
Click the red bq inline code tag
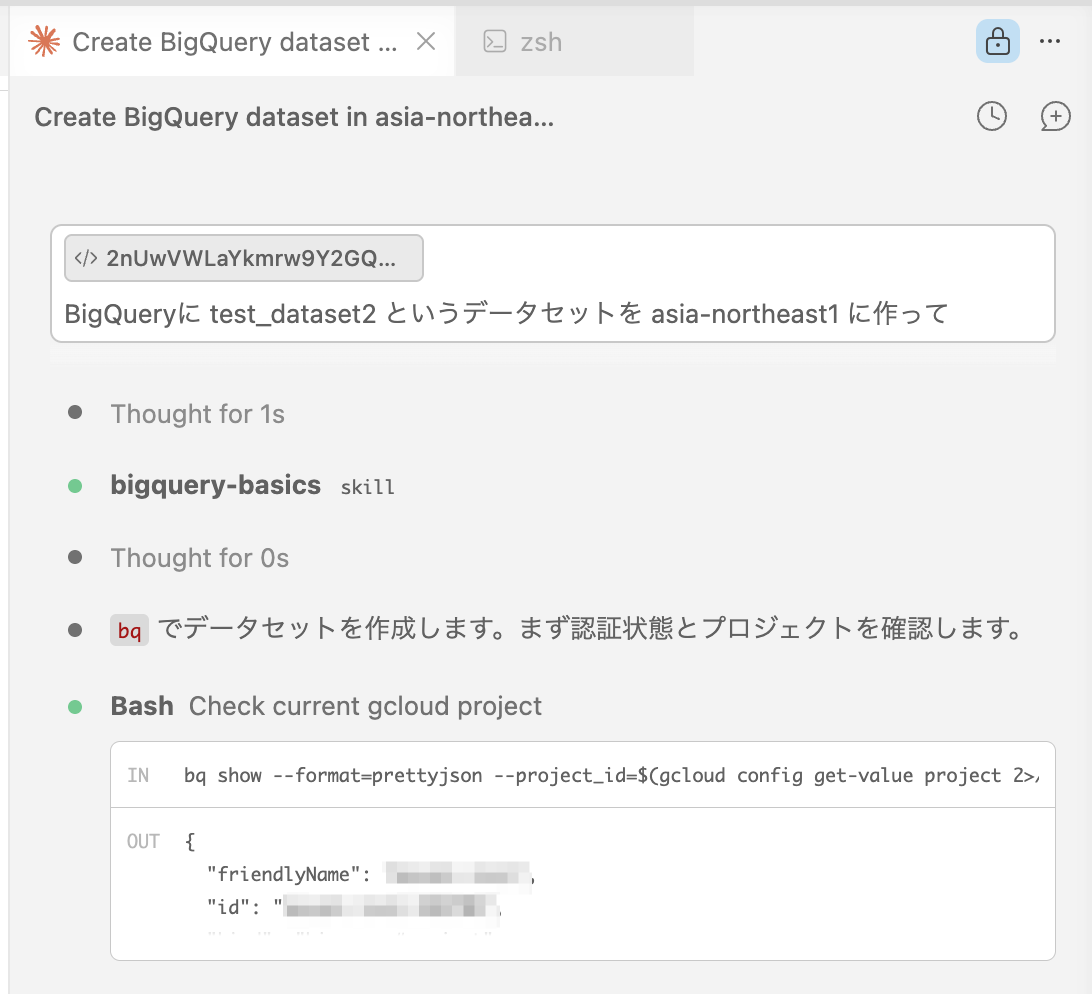point(130,630)
